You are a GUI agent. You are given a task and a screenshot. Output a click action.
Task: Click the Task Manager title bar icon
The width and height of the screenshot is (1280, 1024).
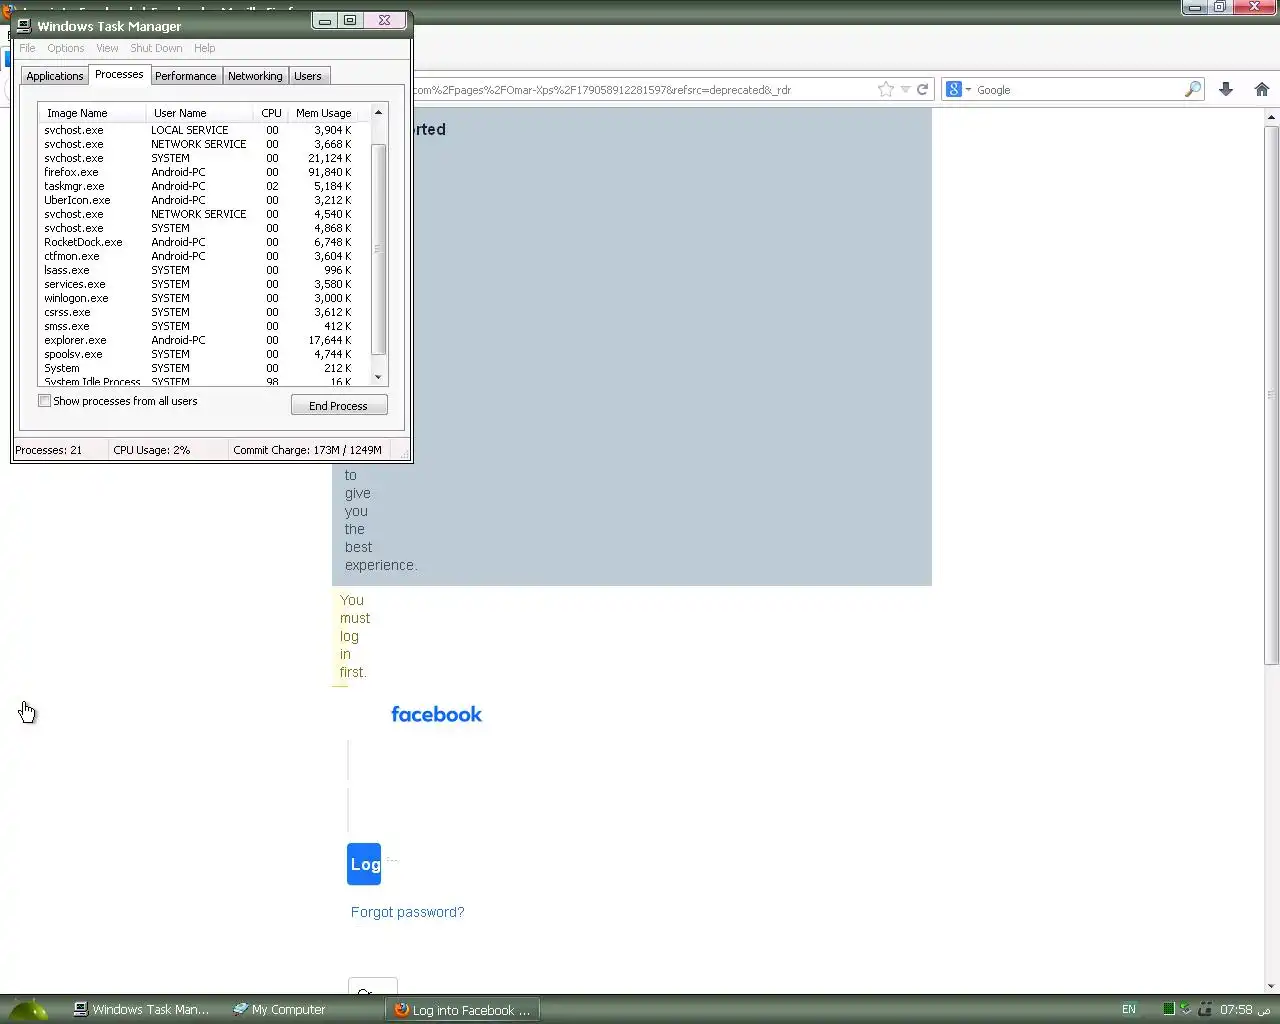point(24,26)
